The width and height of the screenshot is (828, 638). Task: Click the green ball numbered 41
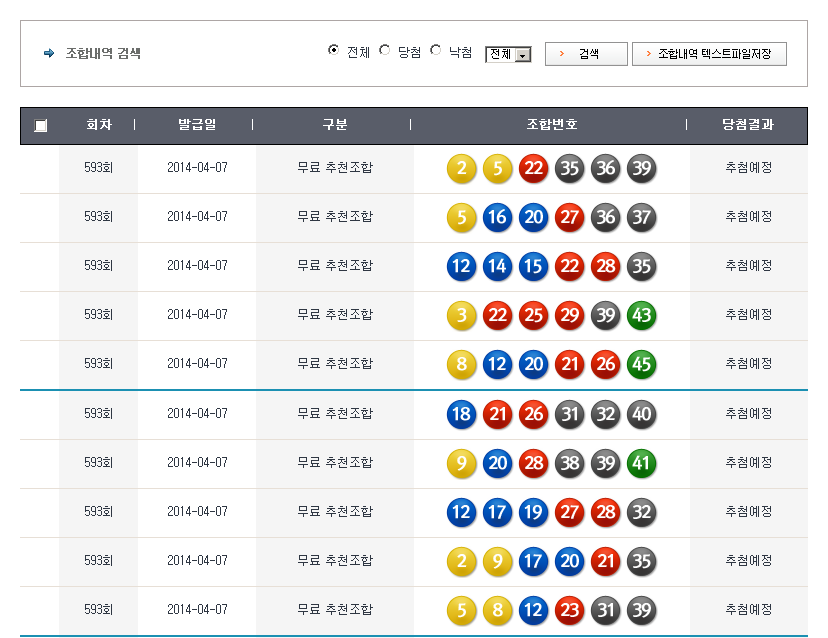(x=641, y=462)
